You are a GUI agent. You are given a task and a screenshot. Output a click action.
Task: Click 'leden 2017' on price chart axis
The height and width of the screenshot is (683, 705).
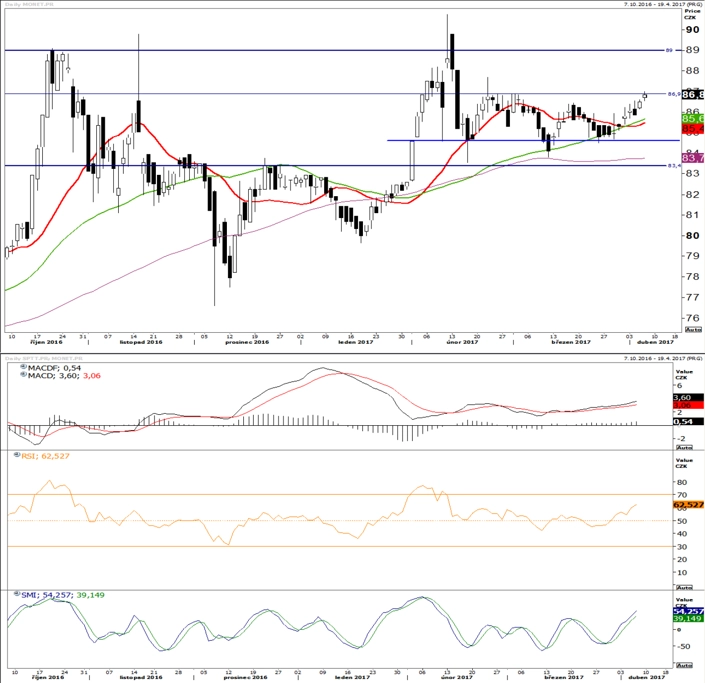tap(356, 342)
